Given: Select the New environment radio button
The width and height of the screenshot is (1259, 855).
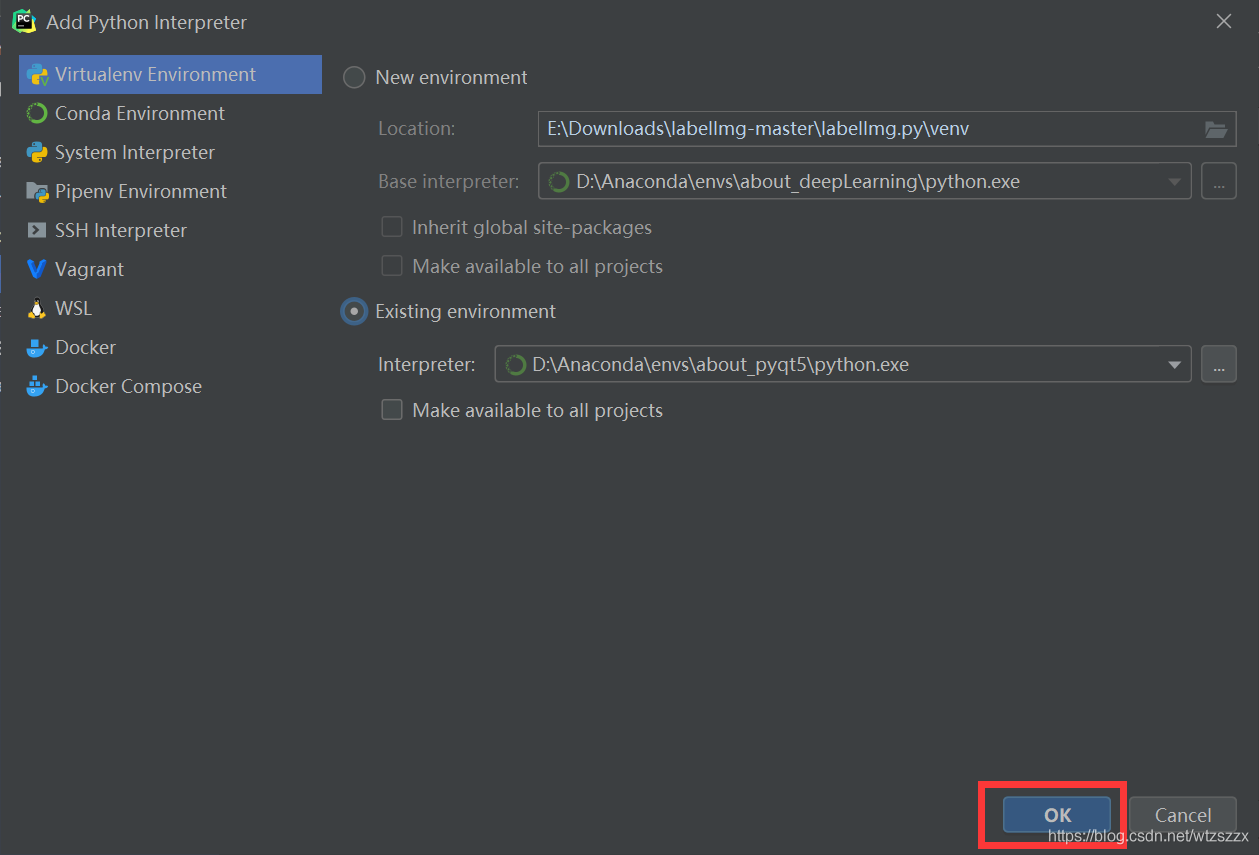Looking at the screenshot, I should pos(354,78).
